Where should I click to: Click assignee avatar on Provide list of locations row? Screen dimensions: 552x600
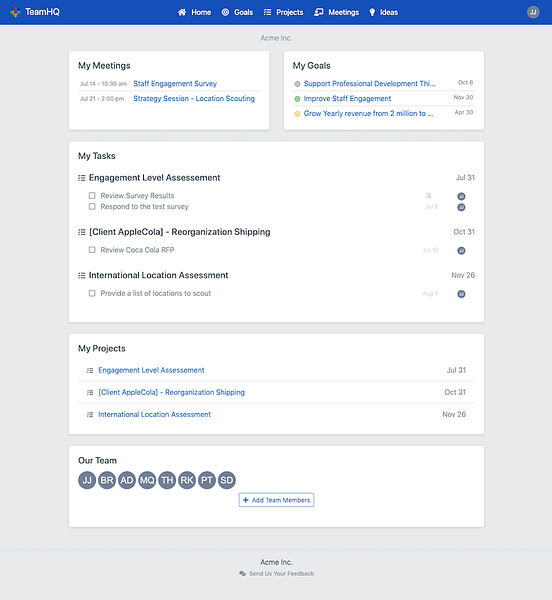461,294
